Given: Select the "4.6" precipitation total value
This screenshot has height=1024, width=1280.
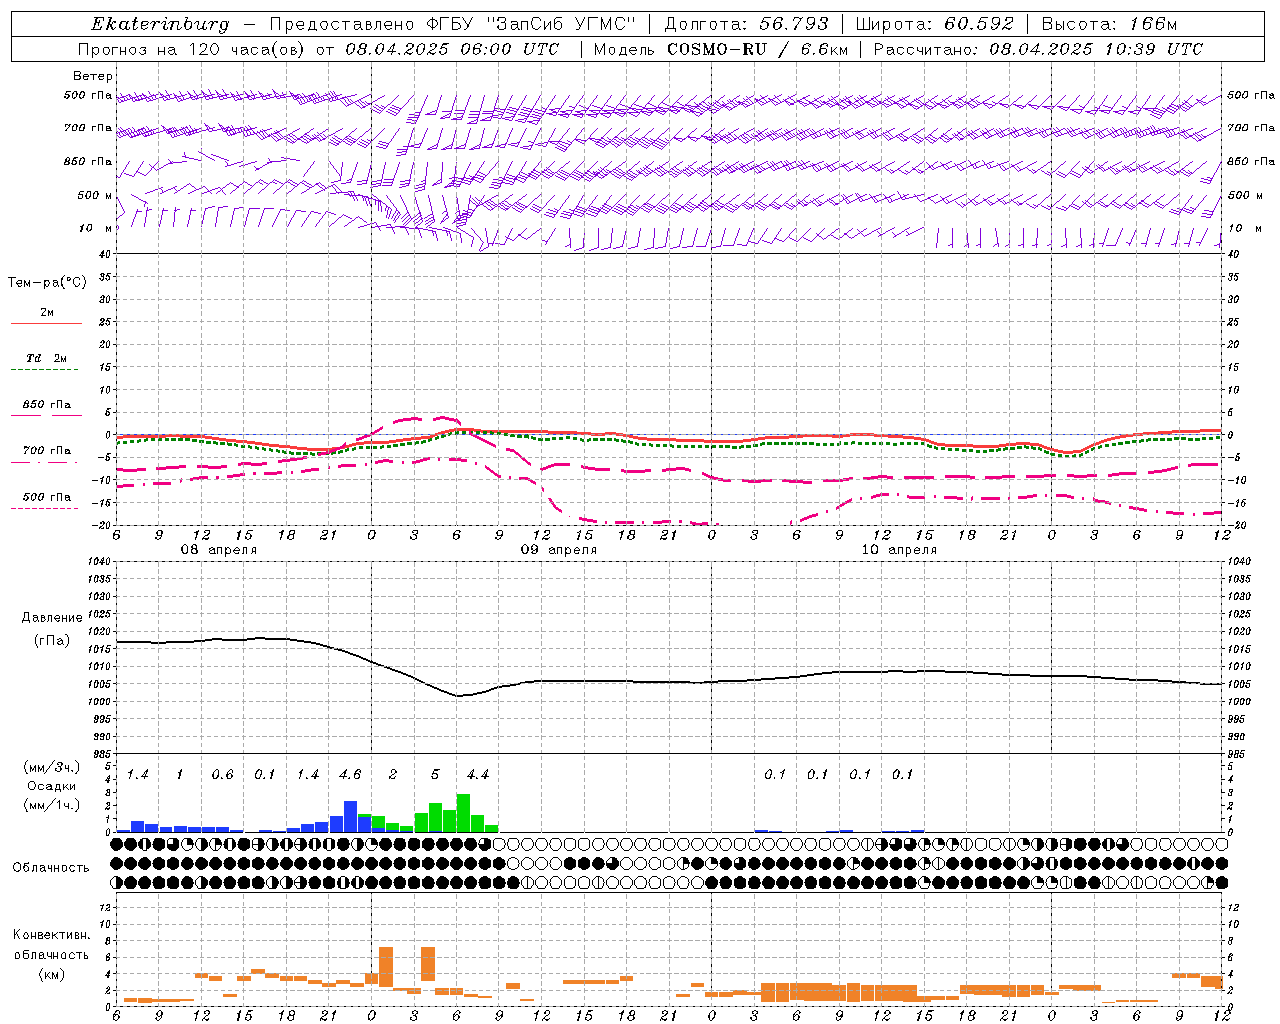Looking at the screenshot, I should [350, 775].
